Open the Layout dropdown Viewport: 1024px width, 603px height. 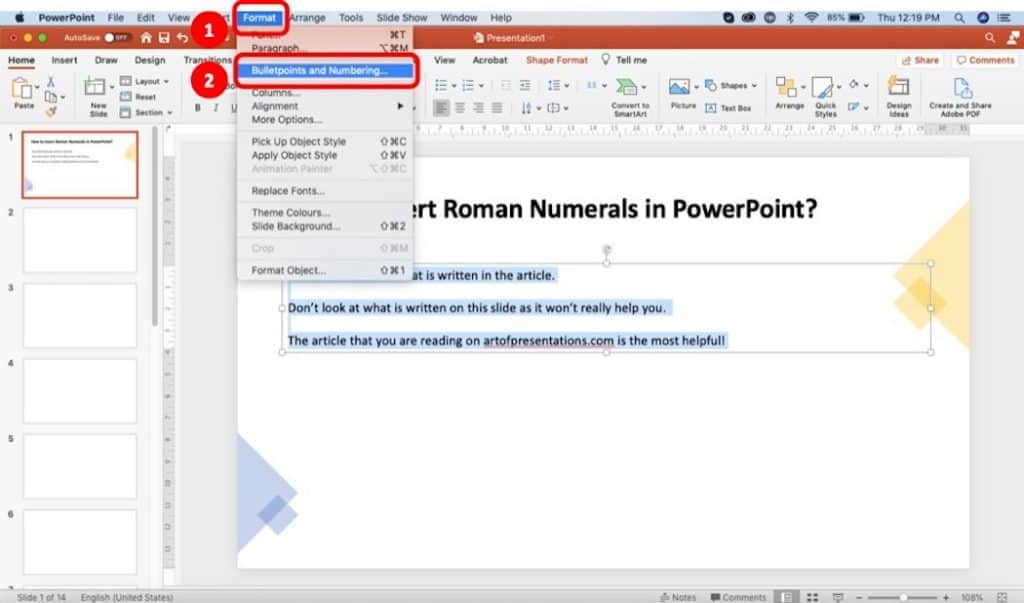[x=144, y=81]
